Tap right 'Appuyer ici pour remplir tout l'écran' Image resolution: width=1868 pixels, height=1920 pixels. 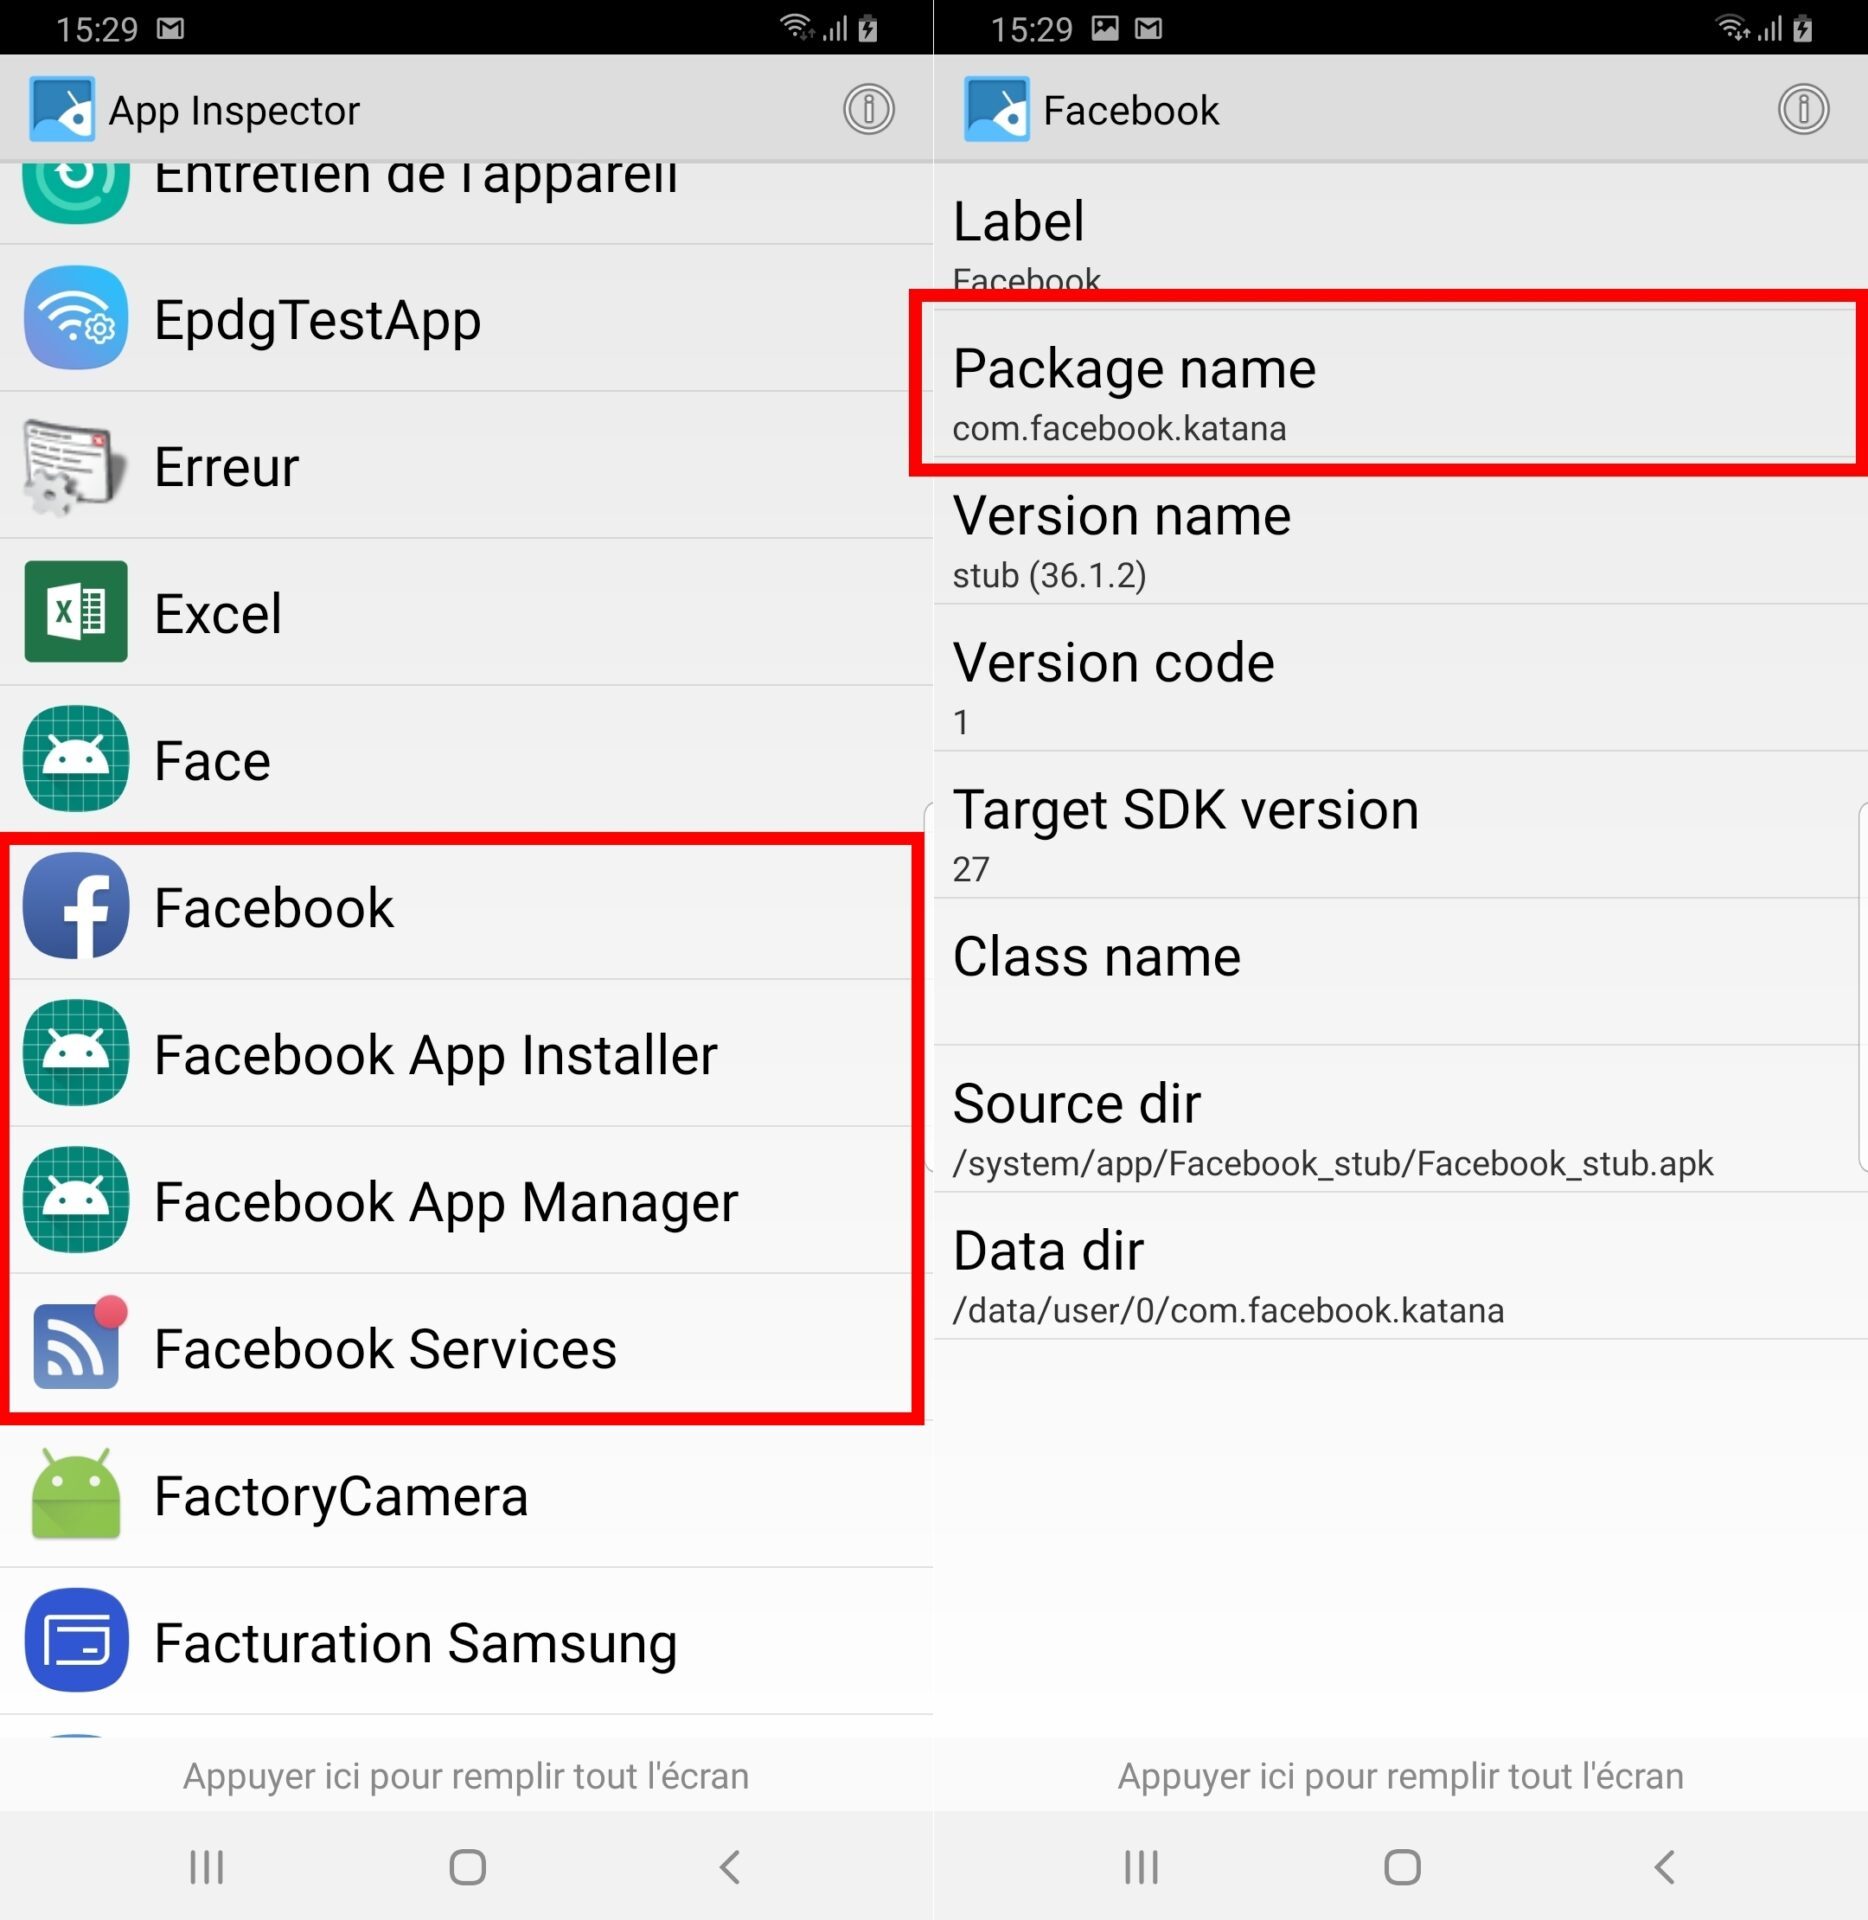coord(1400,1776)
